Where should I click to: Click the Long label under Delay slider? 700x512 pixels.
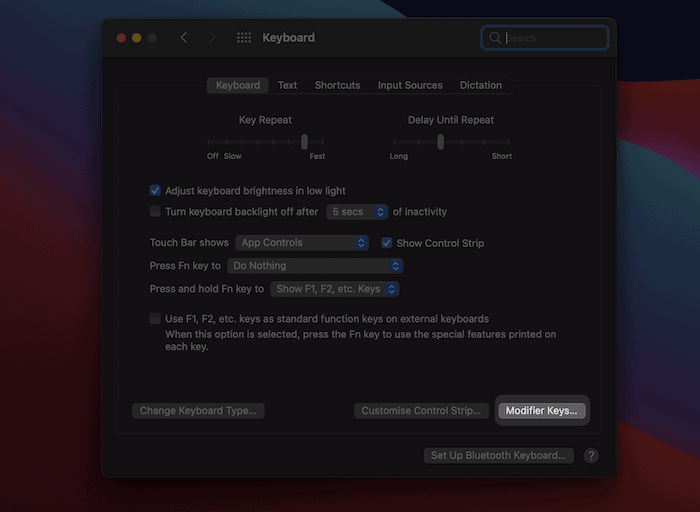tap(398, 156)
